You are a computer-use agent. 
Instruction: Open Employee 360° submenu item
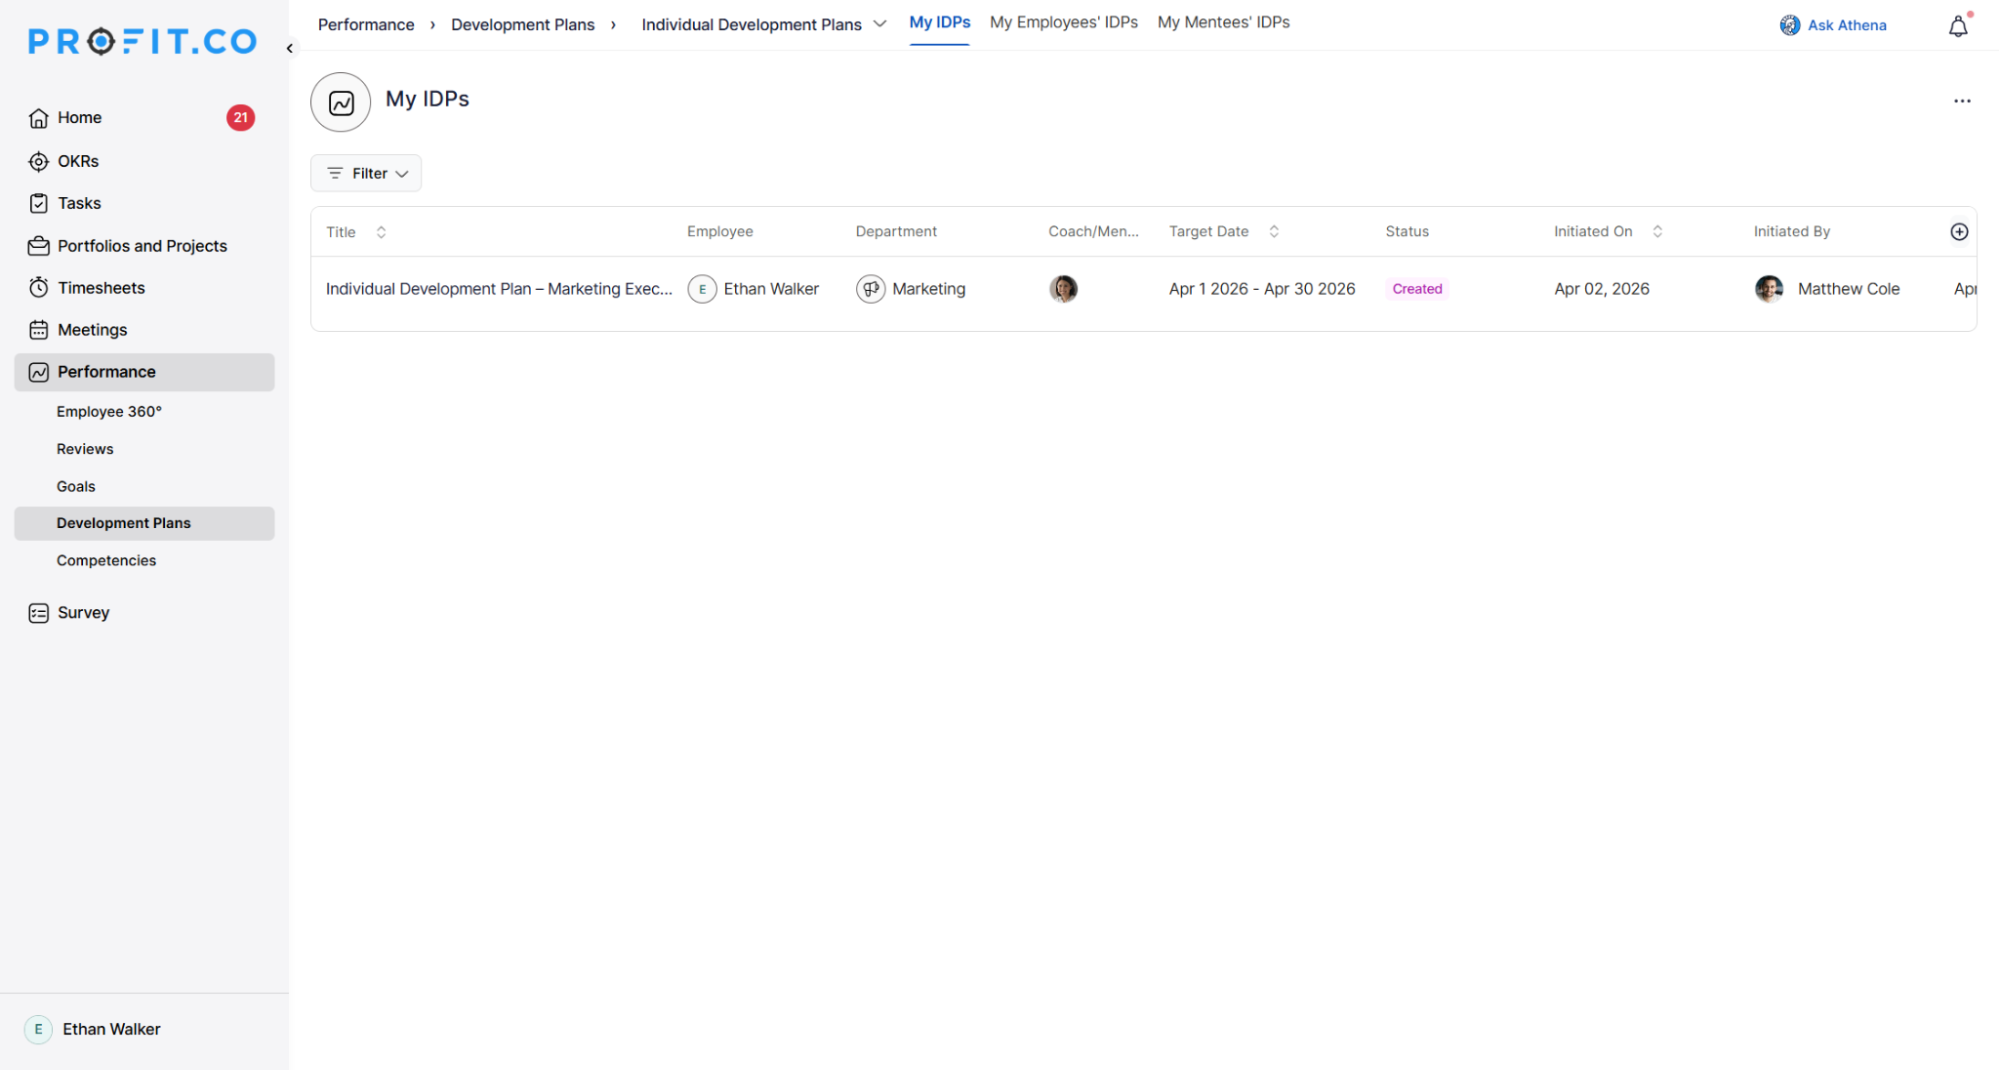tap(109, 412)
